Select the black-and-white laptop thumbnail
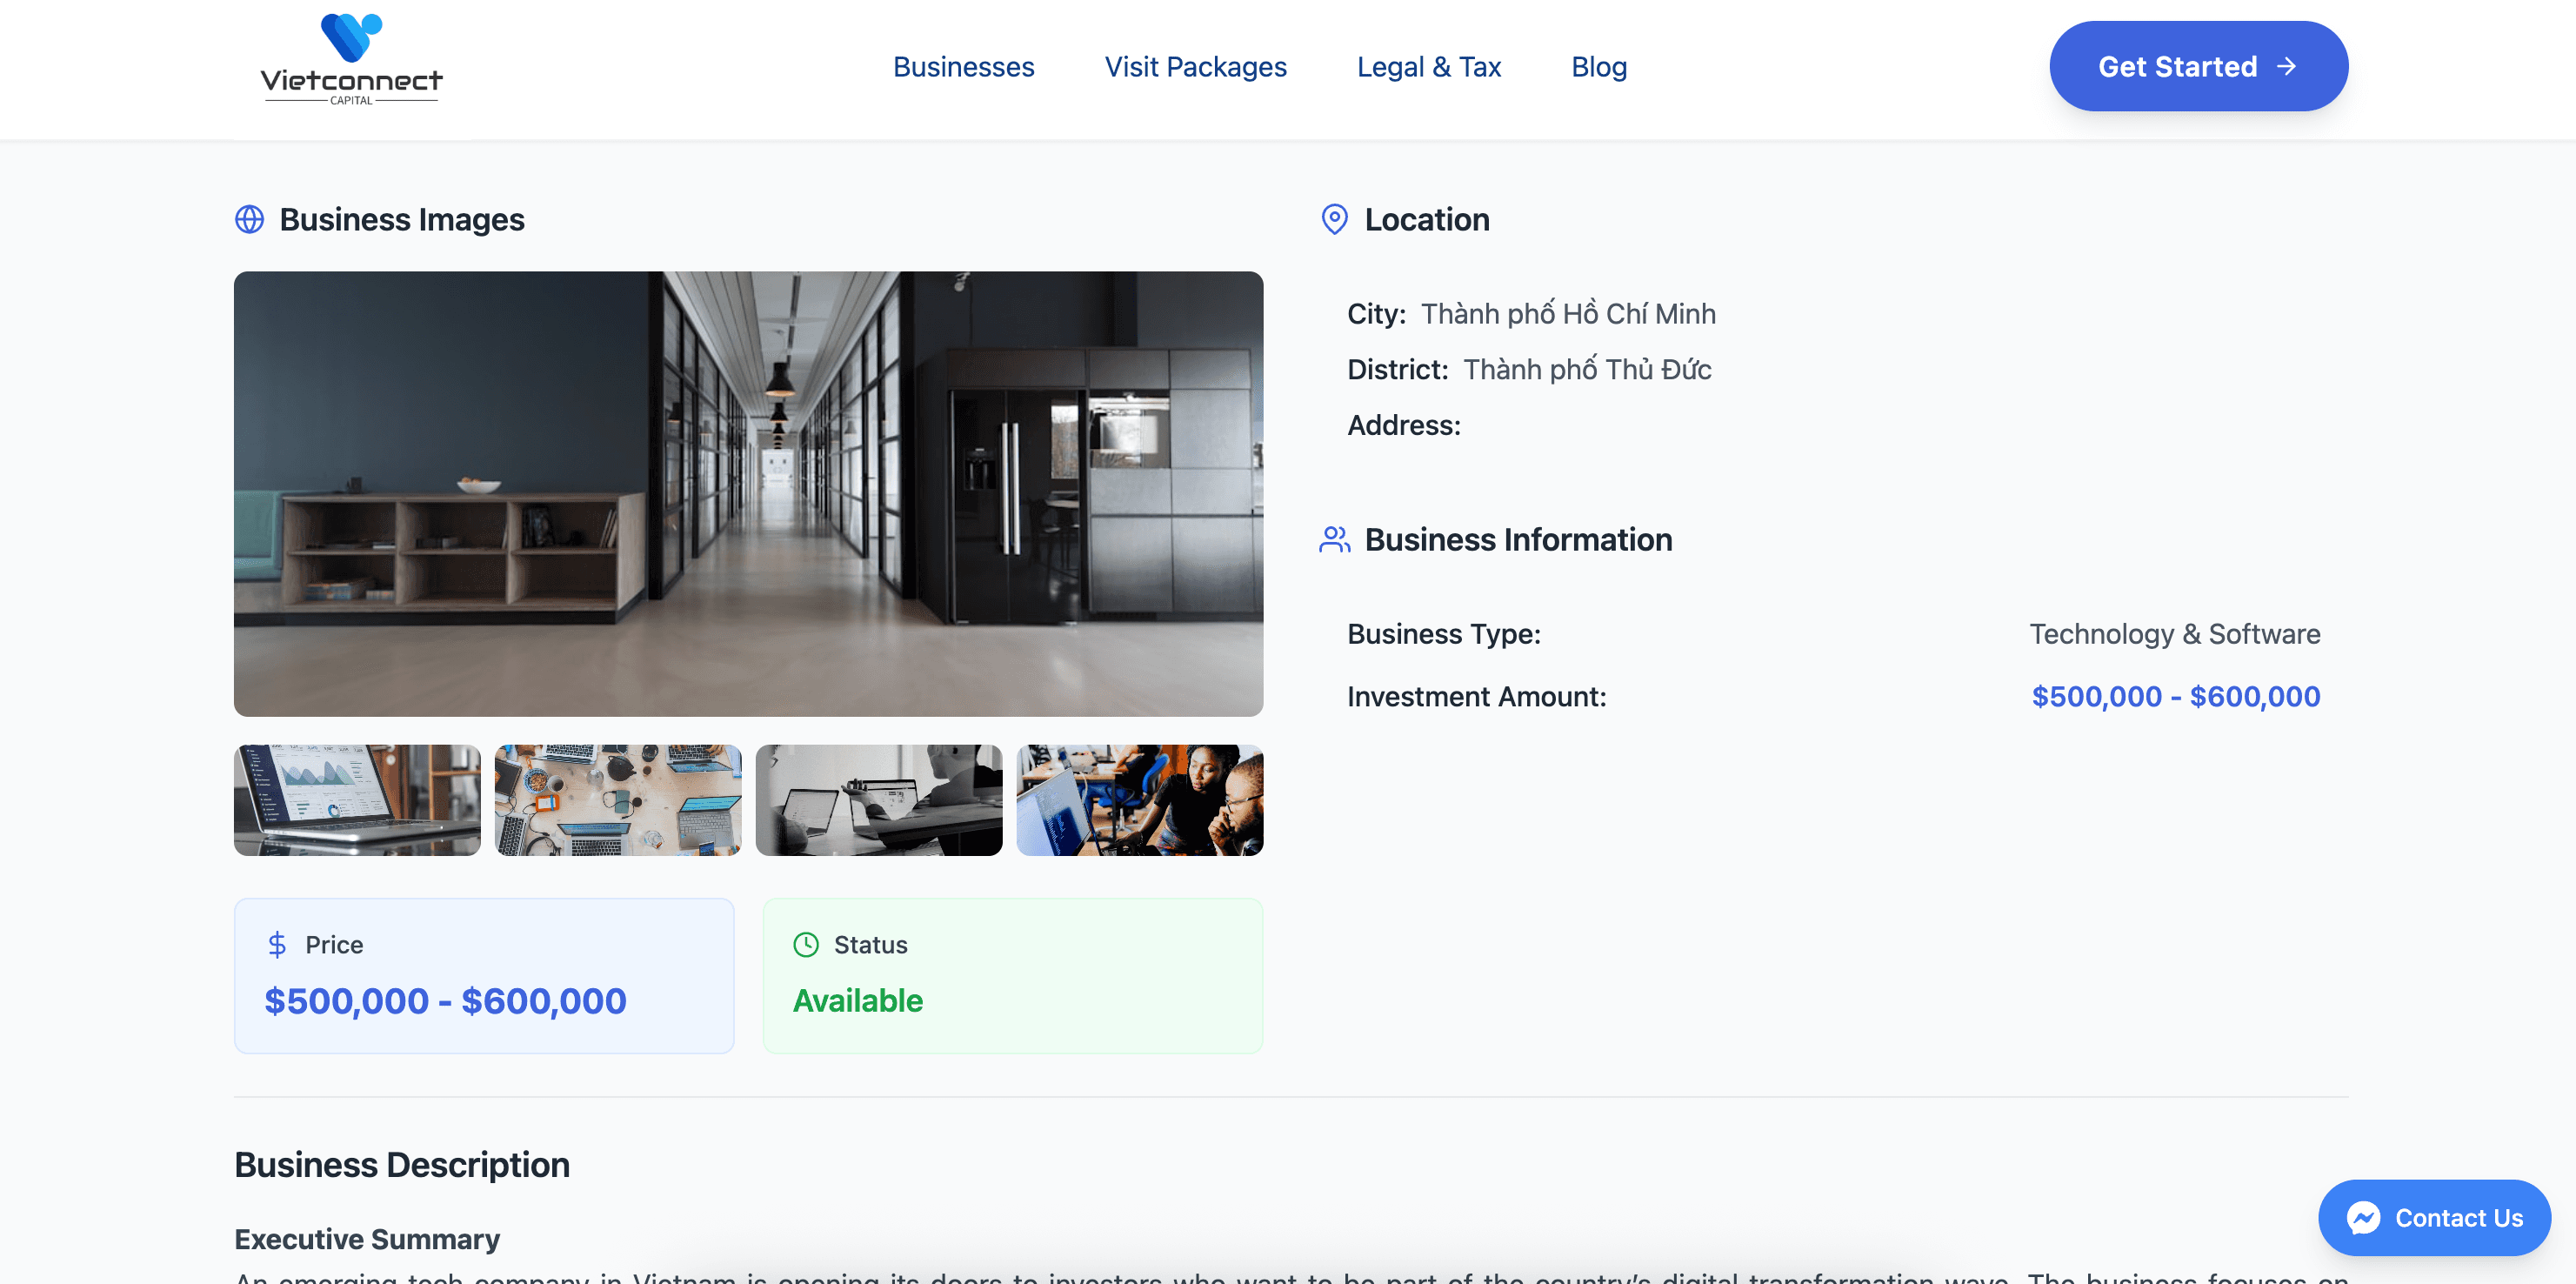 (878, 800)
